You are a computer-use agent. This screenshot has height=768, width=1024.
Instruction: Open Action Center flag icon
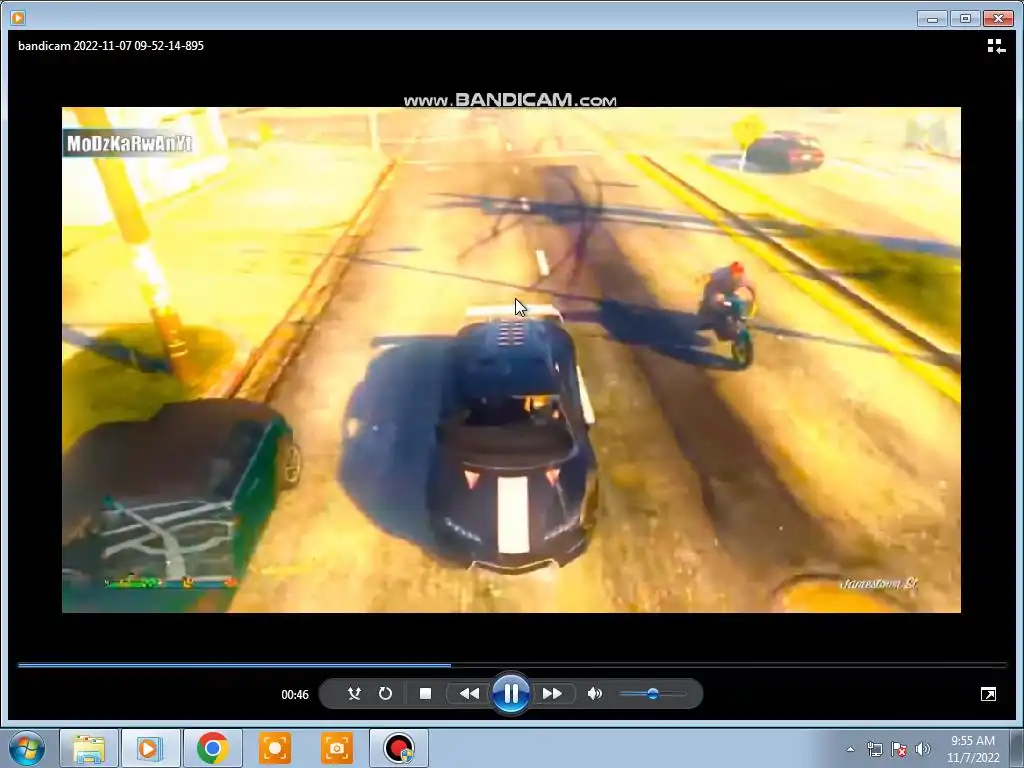(x=899, y=749)
